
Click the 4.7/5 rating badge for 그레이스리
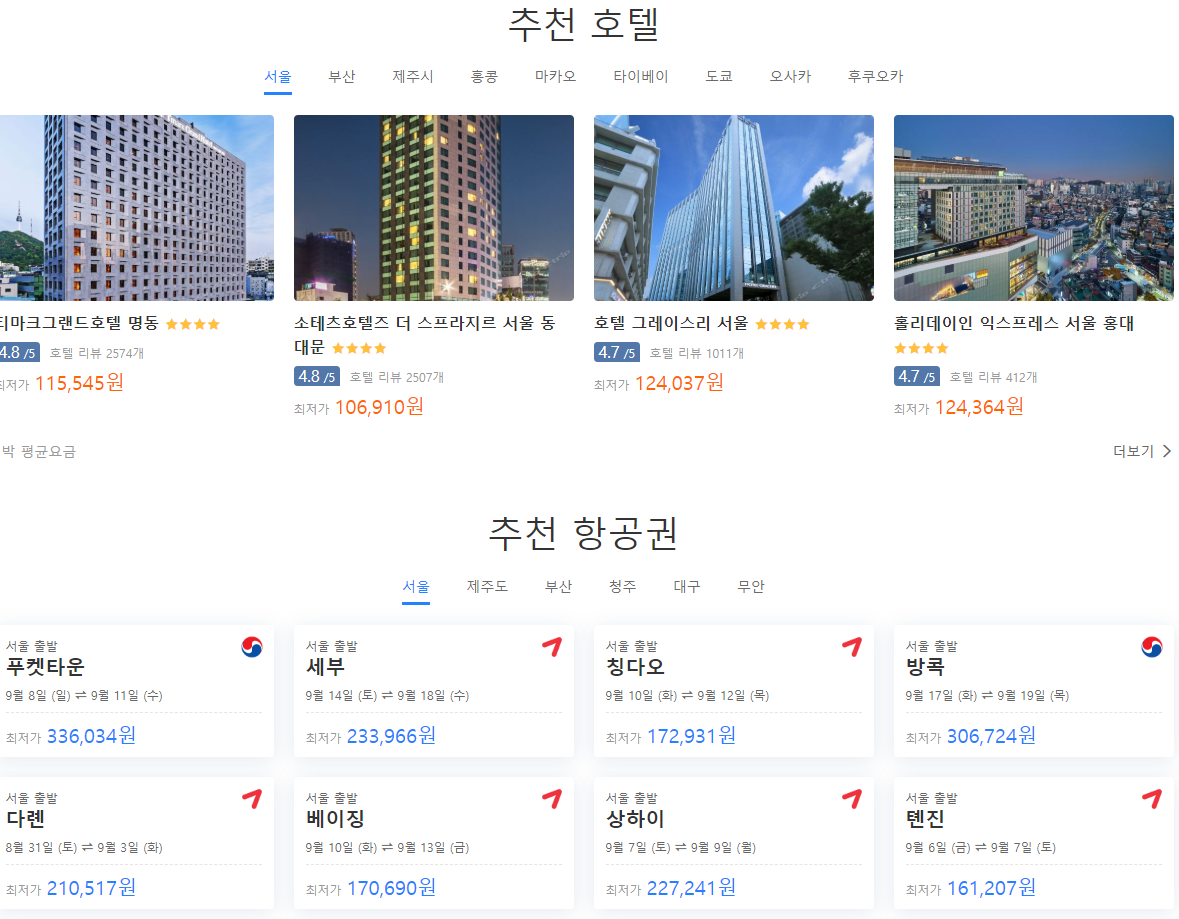click(617, 352)
